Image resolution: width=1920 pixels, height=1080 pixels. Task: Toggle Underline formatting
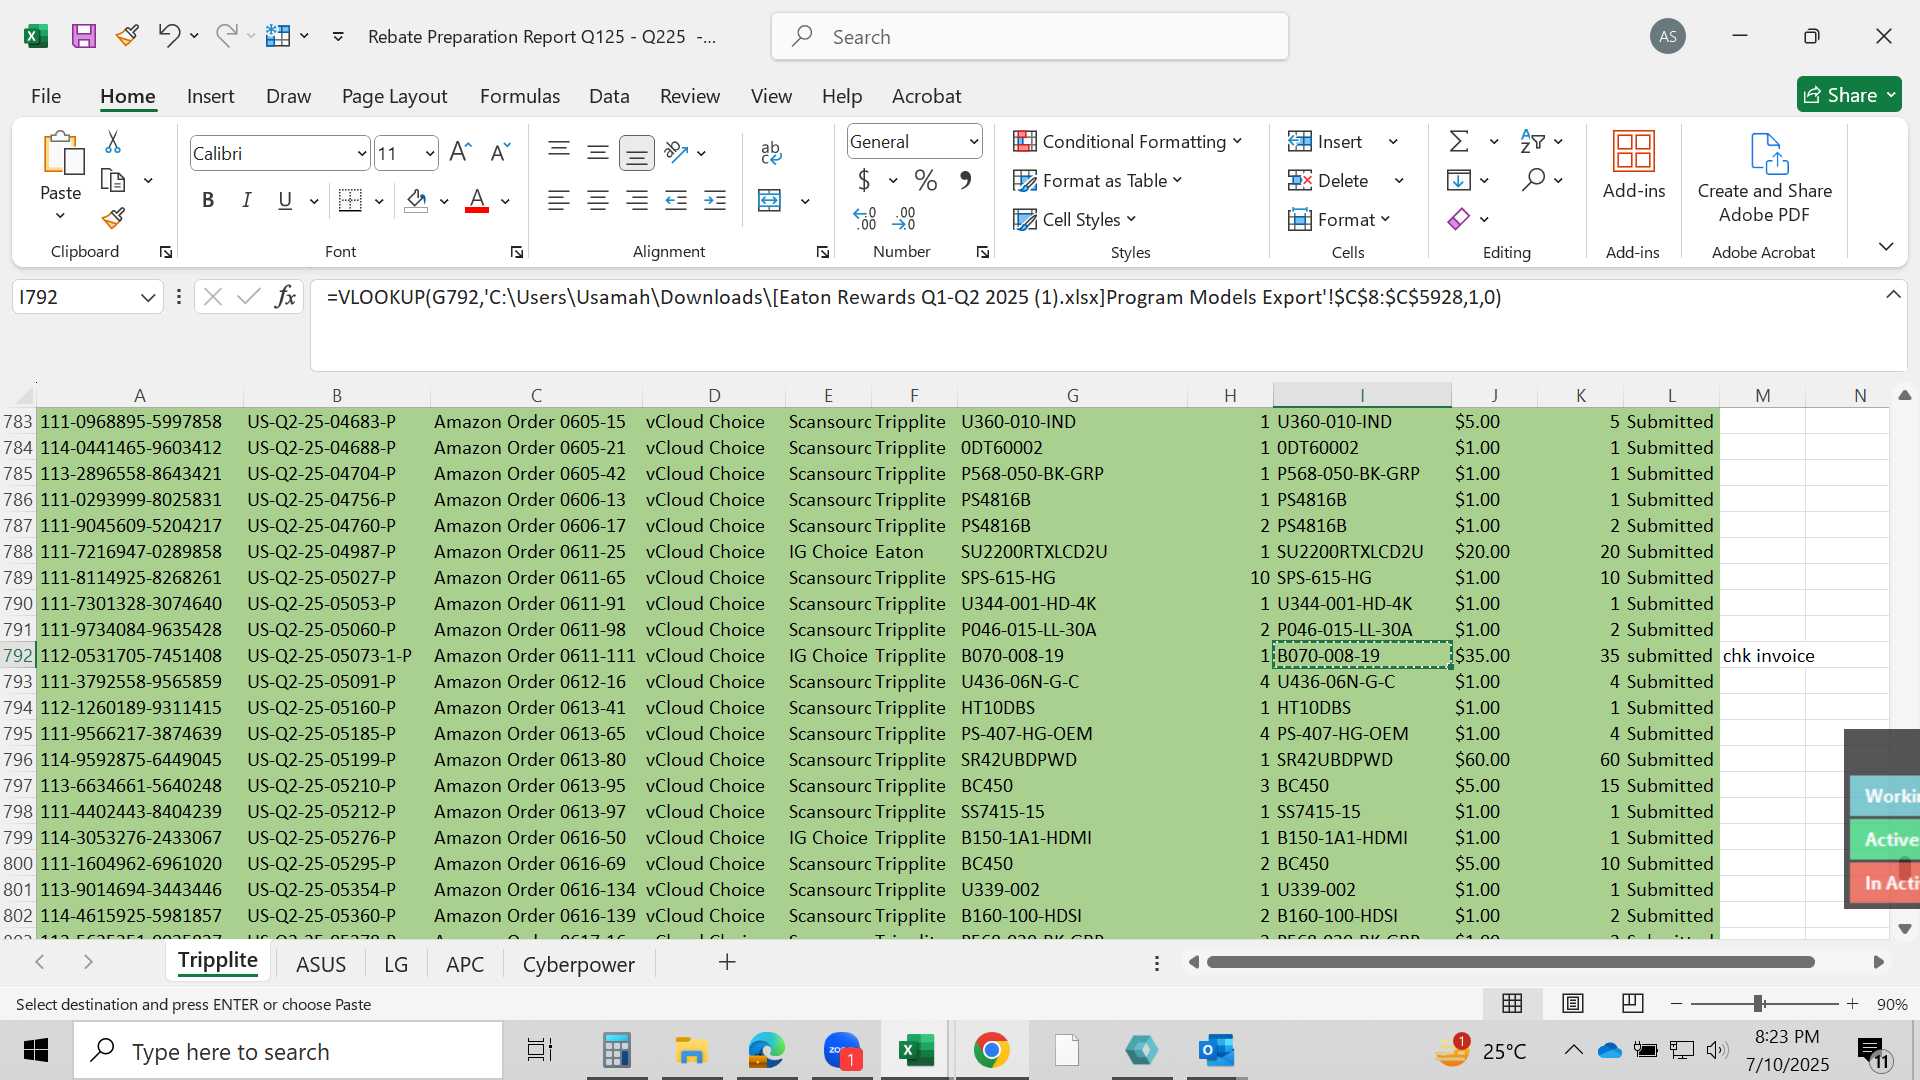point(285,200)
